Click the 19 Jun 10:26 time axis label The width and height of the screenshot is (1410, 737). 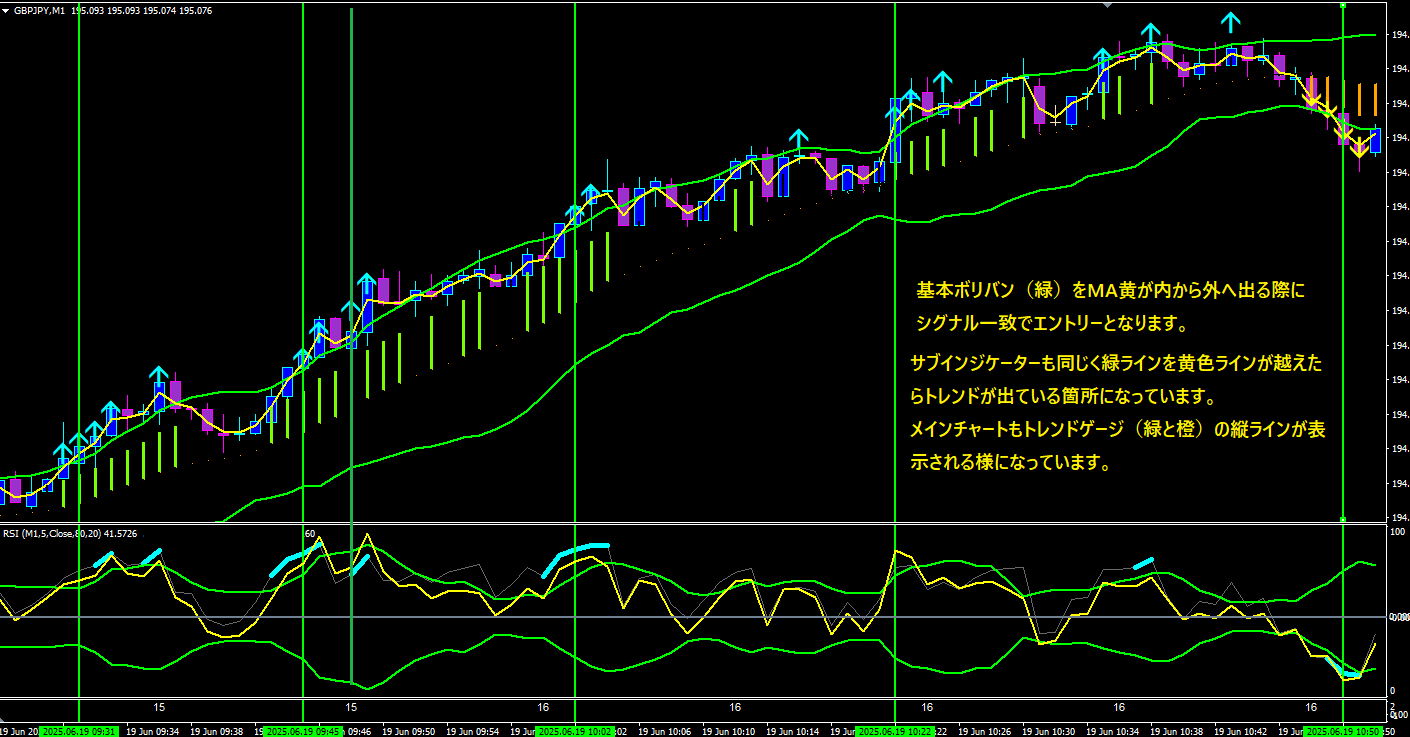click(x=987, y=731)
